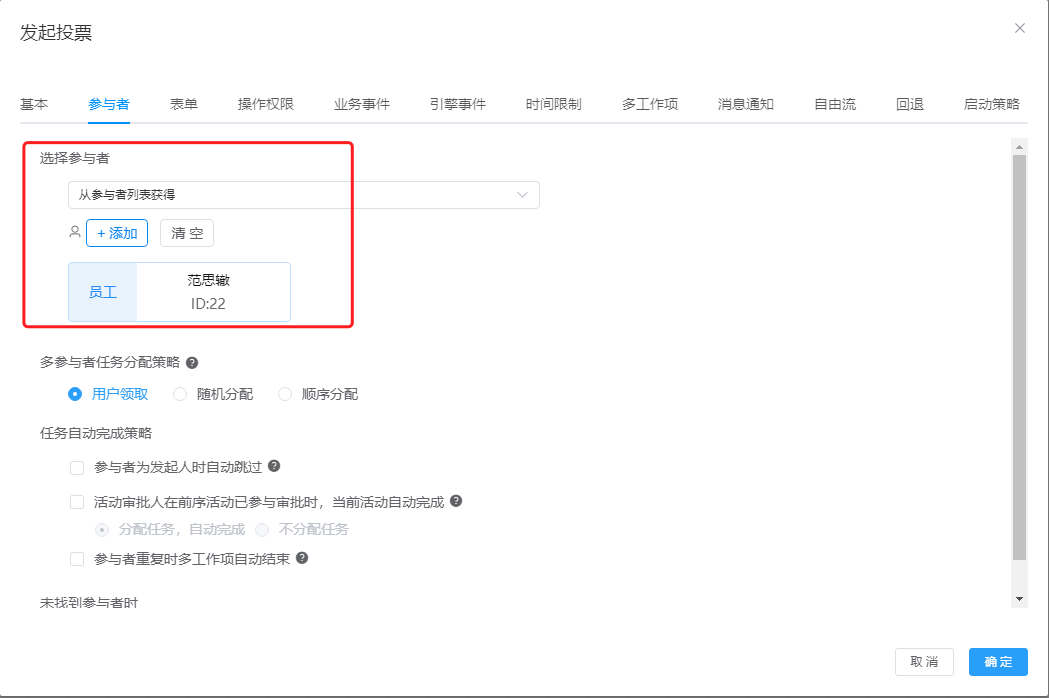Enable 参与者为发起人时自动跳过 checkbox
Viewport: 1049px width, 698px height.
tap(77, 467)
